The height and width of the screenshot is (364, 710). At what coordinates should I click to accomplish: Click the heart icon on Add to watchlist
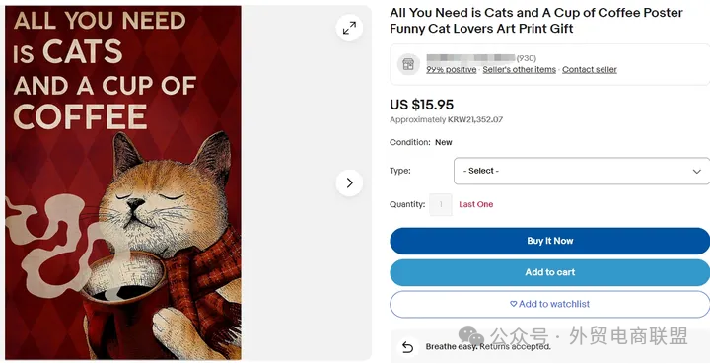click(513, 304)
